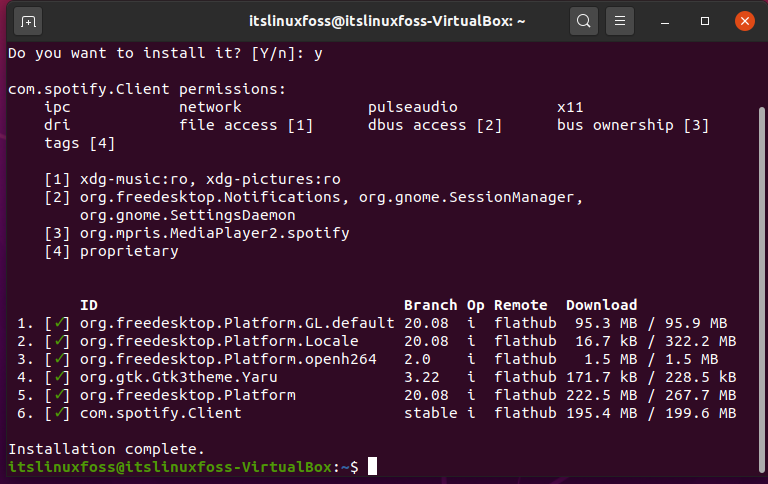The image size is (768, 484).
Task: Click the text org.freedesktop.Platform.openh264
Action: [228, 360]
